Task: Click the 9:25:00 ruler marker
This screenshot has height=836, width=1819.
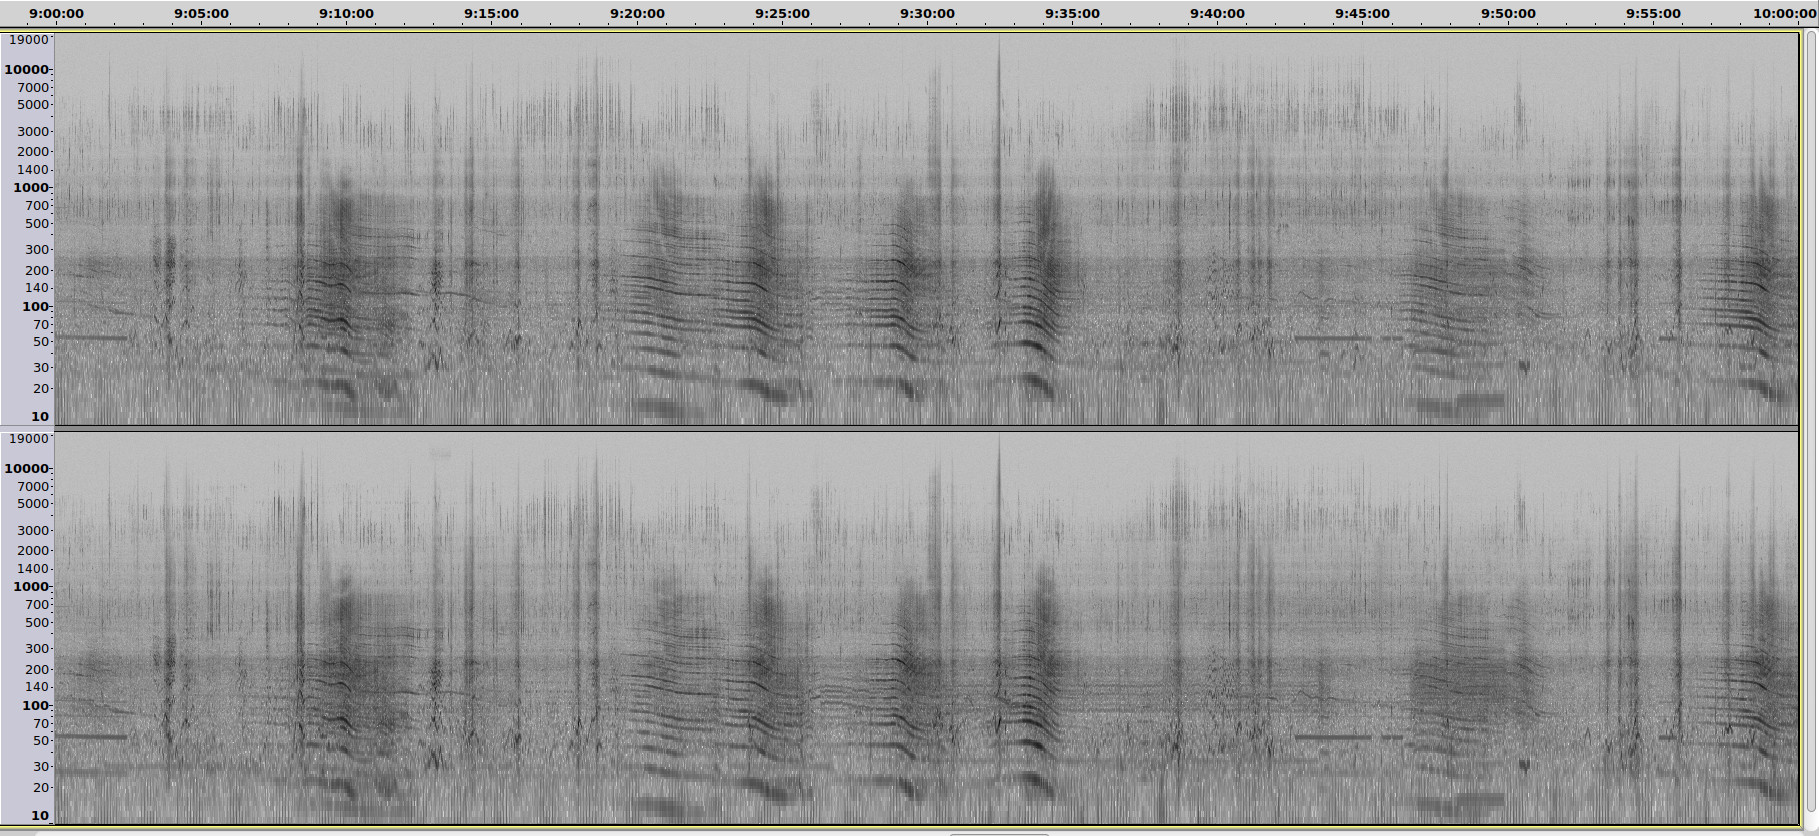Action: pos(782,14)
